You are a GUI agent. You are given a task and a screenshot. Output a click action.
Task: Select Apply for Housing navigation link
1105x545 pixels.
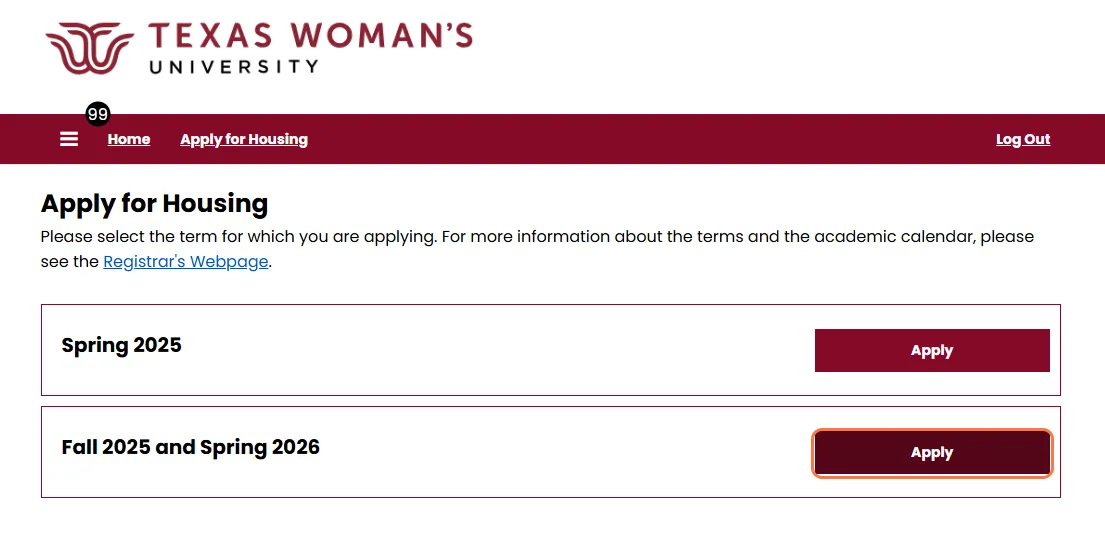(x=244, y=140)
